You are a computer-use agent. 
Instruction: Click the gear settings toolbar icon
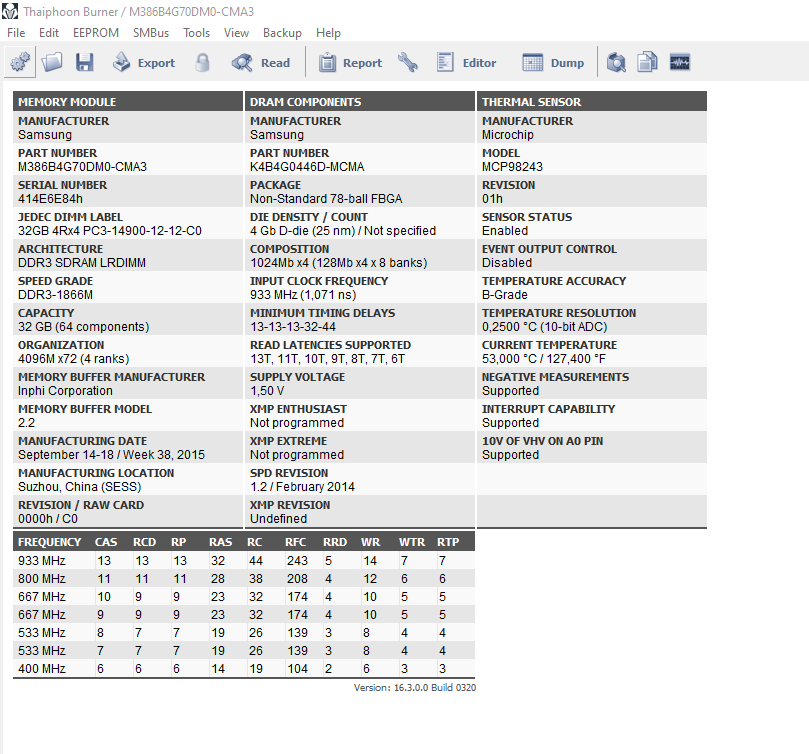point(20,62)
